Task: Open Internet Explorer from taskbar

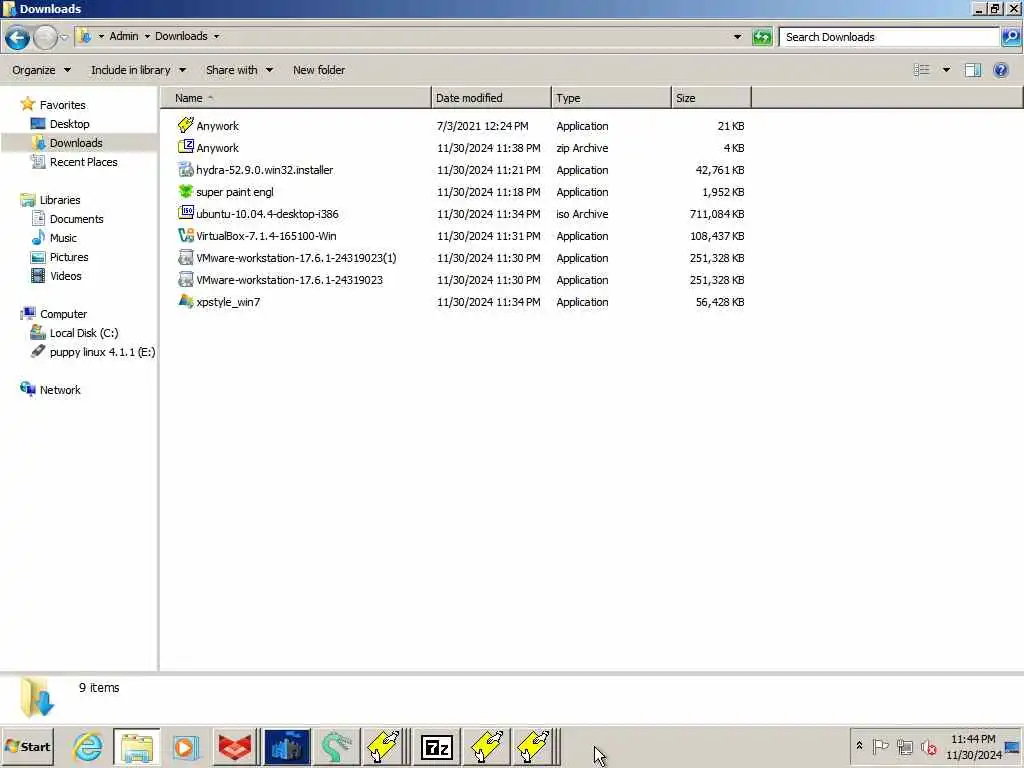Action: coord(88,746)
